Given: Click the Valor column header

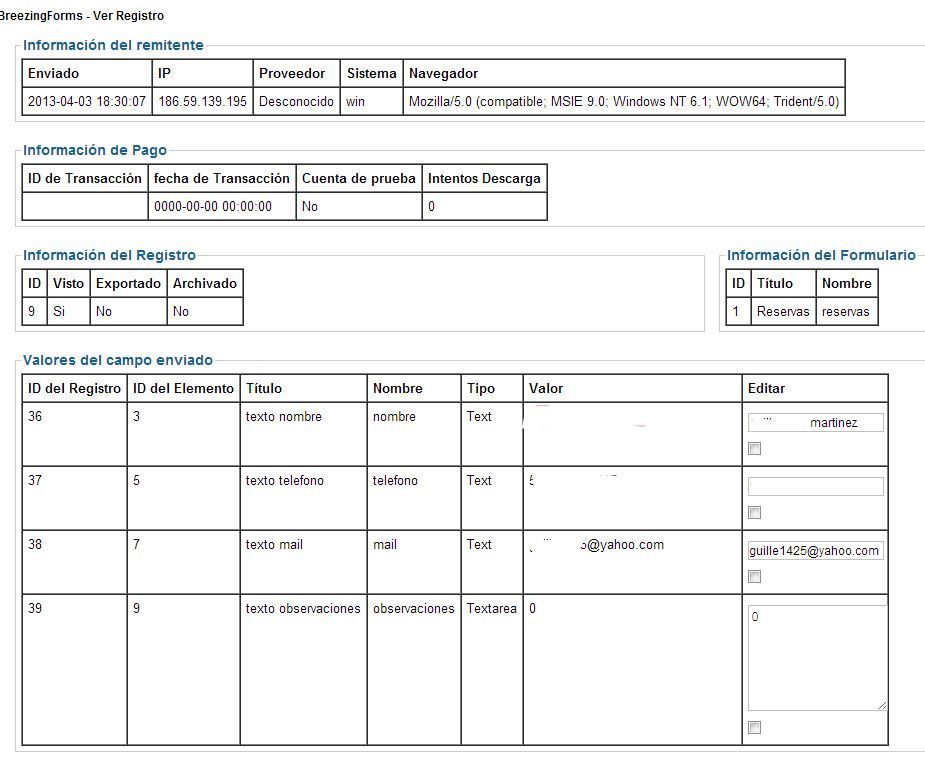Looking at the screenshot, I should 546,388.
